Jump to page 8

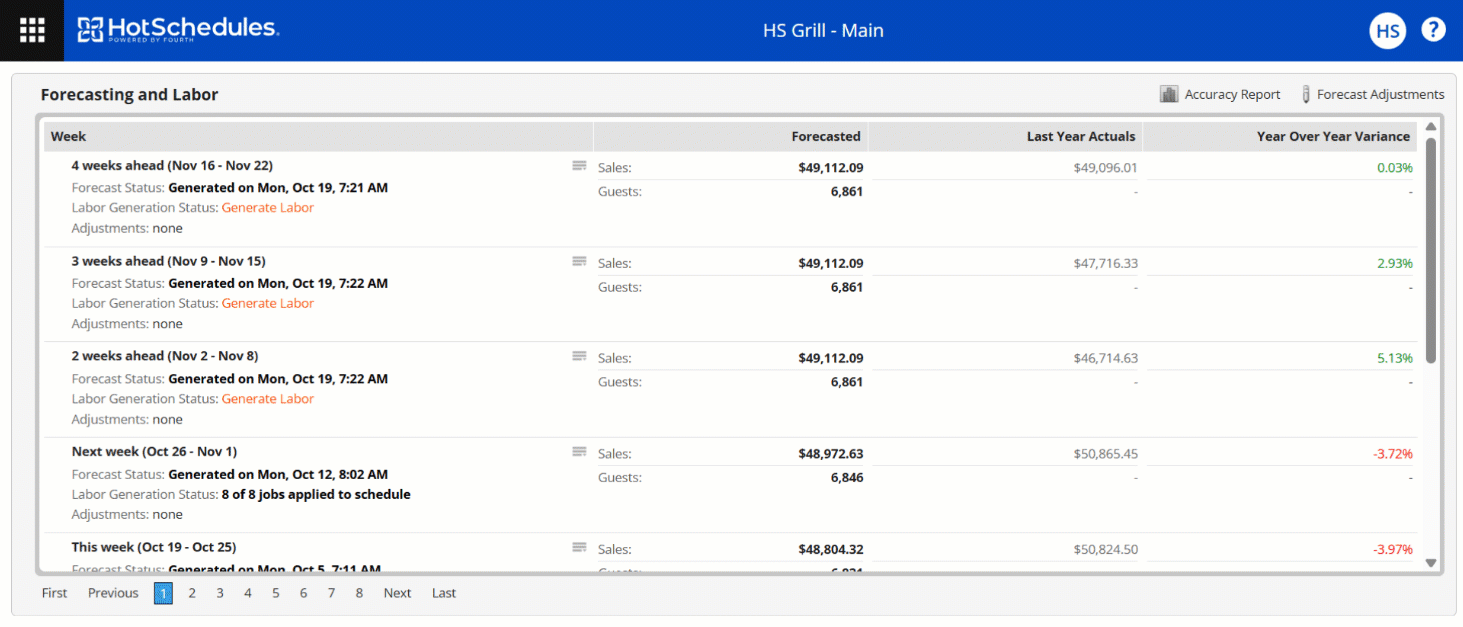(x=359, y=593)
